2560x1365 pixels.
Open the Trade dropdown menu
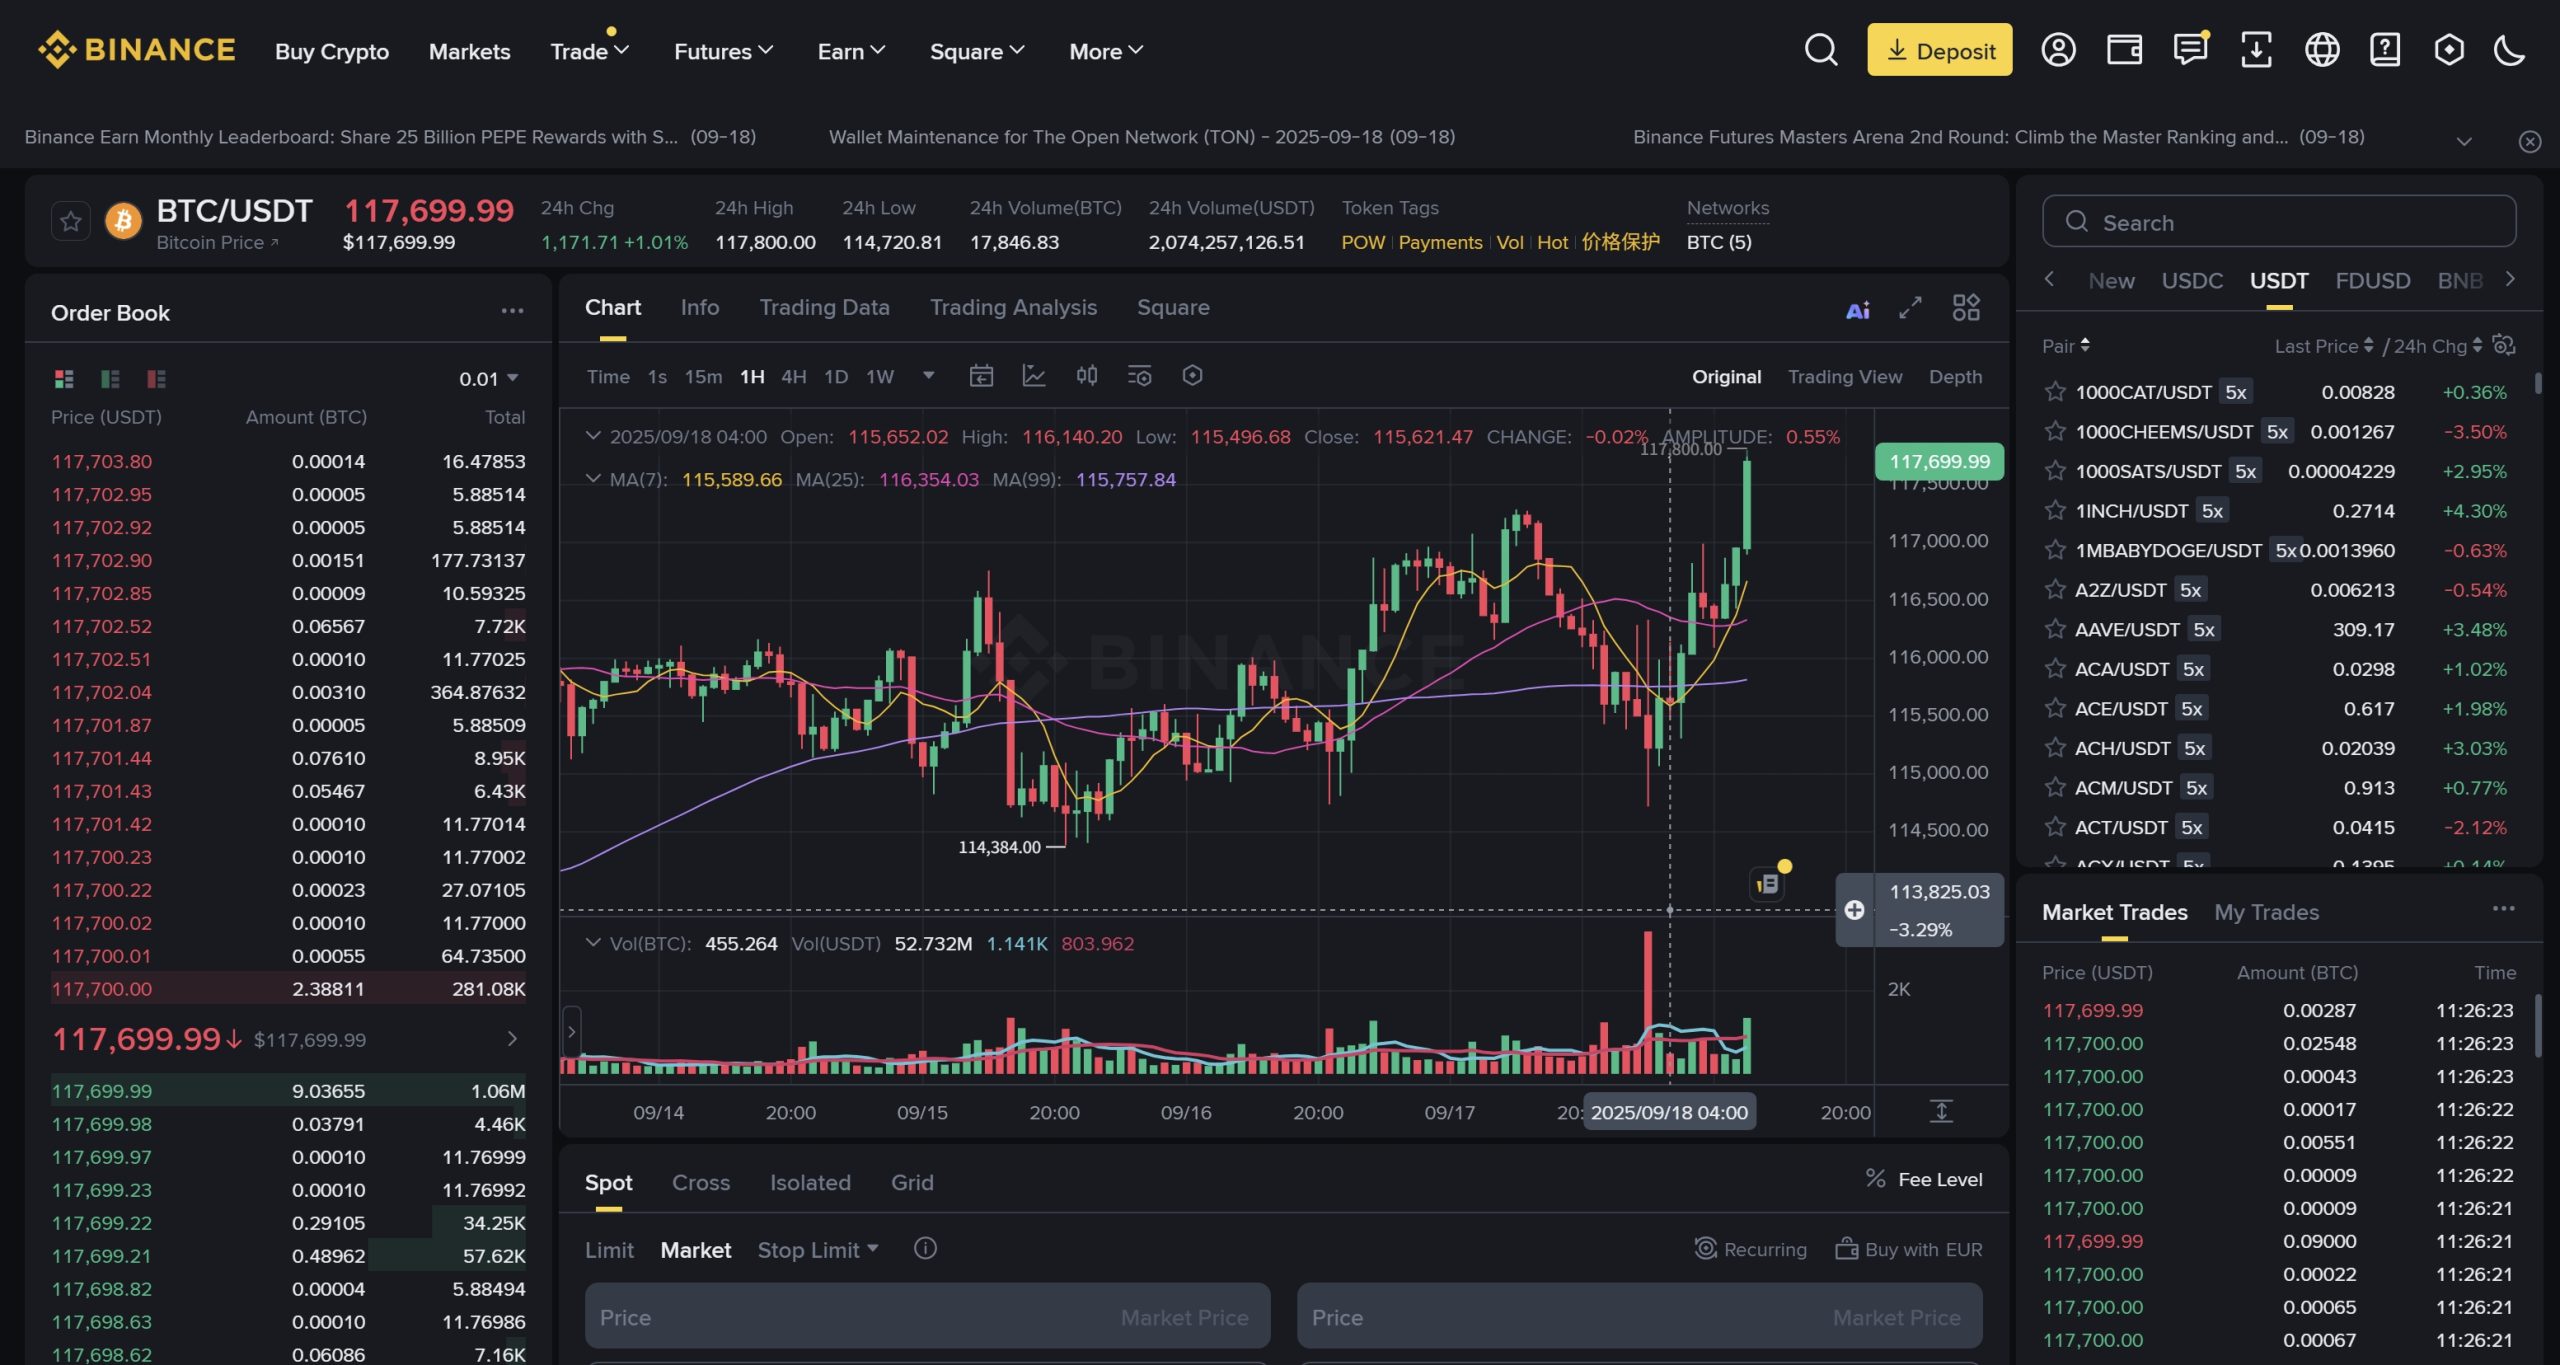(x=589, y=51)
